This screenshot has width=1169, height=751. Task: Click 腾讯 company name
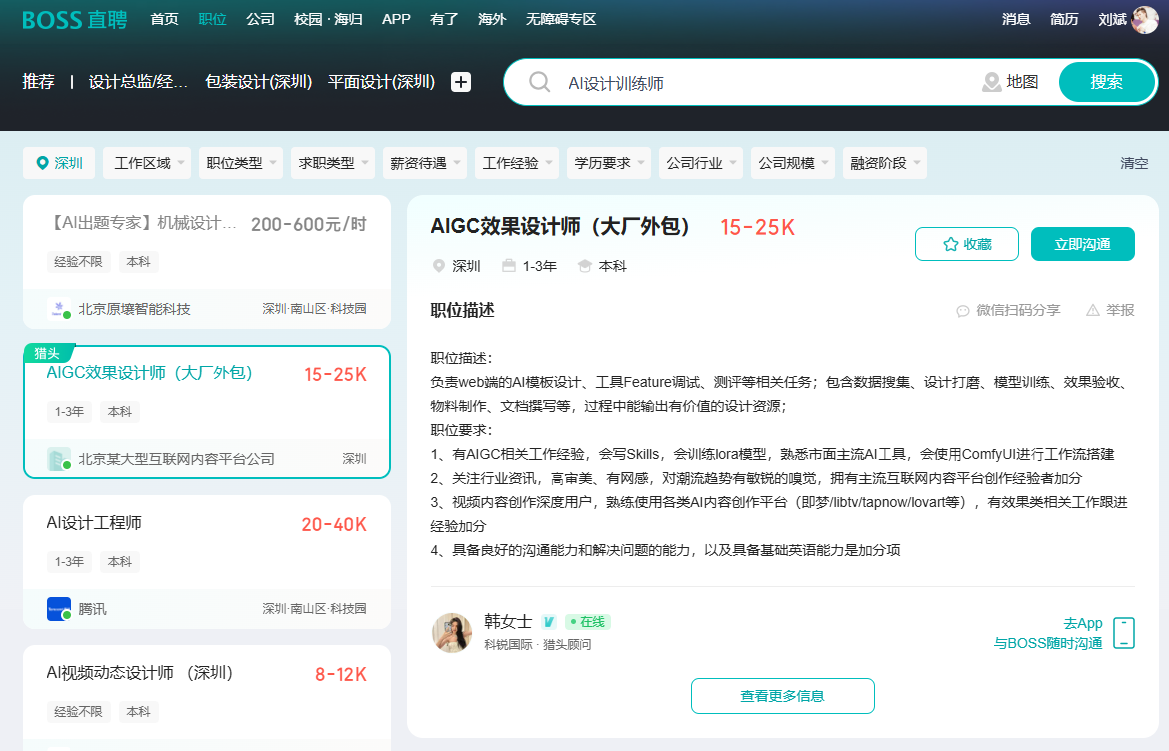click(x=92, y=609)
